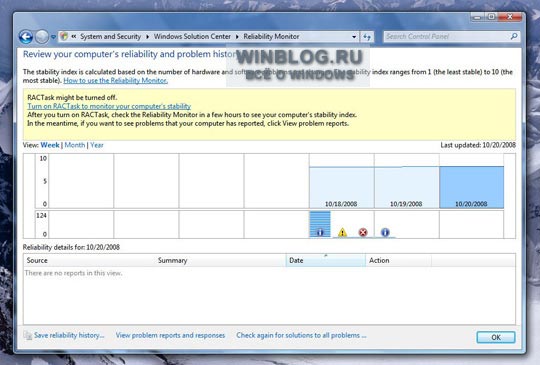This screenshot has height=365, width=540.
Task: Click the Back navigation arrow
Action: [x=26, y=37]
